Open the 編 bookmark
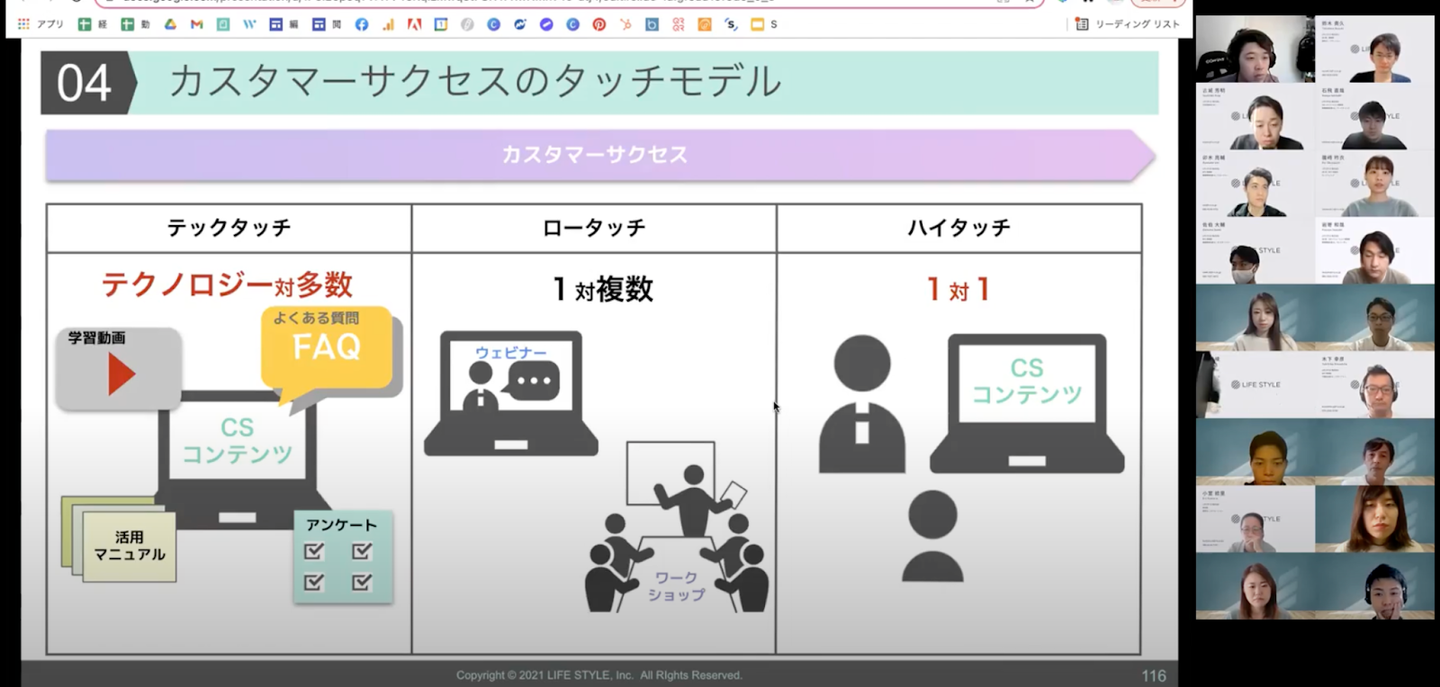This screenshot has width=1440, height=687. click(x=284, y=24)
